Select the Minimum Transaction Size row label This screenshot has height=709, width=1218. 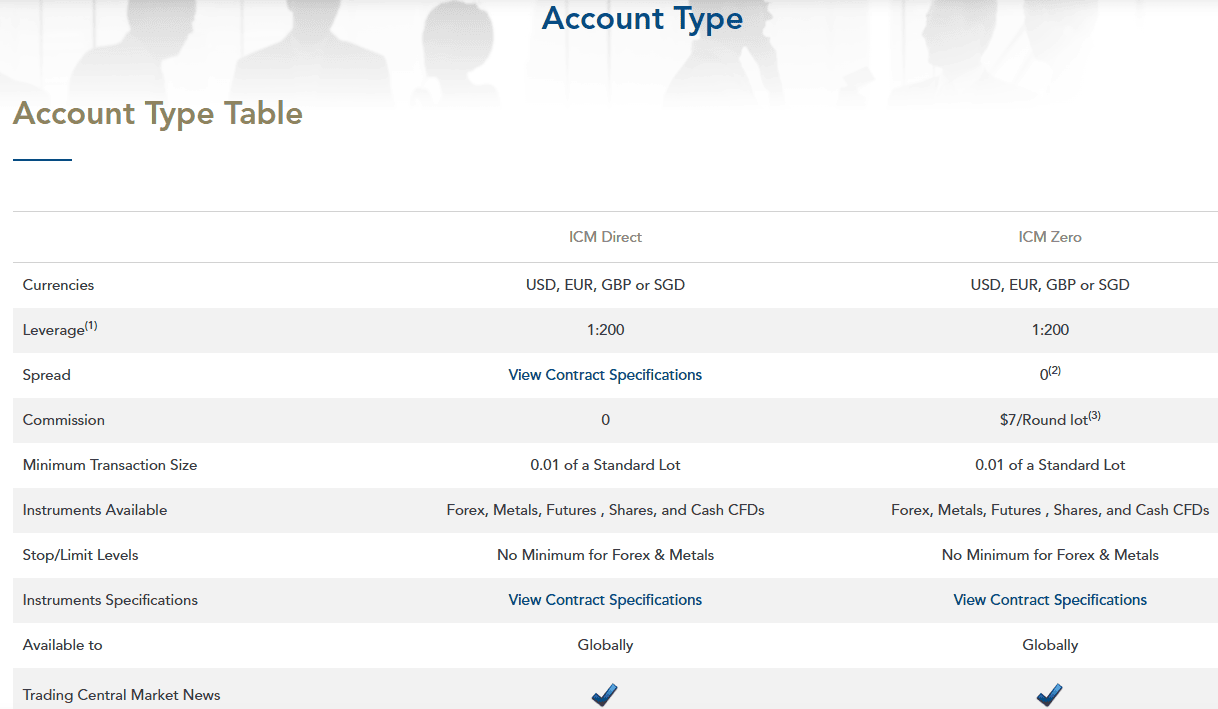coord(110,465)
